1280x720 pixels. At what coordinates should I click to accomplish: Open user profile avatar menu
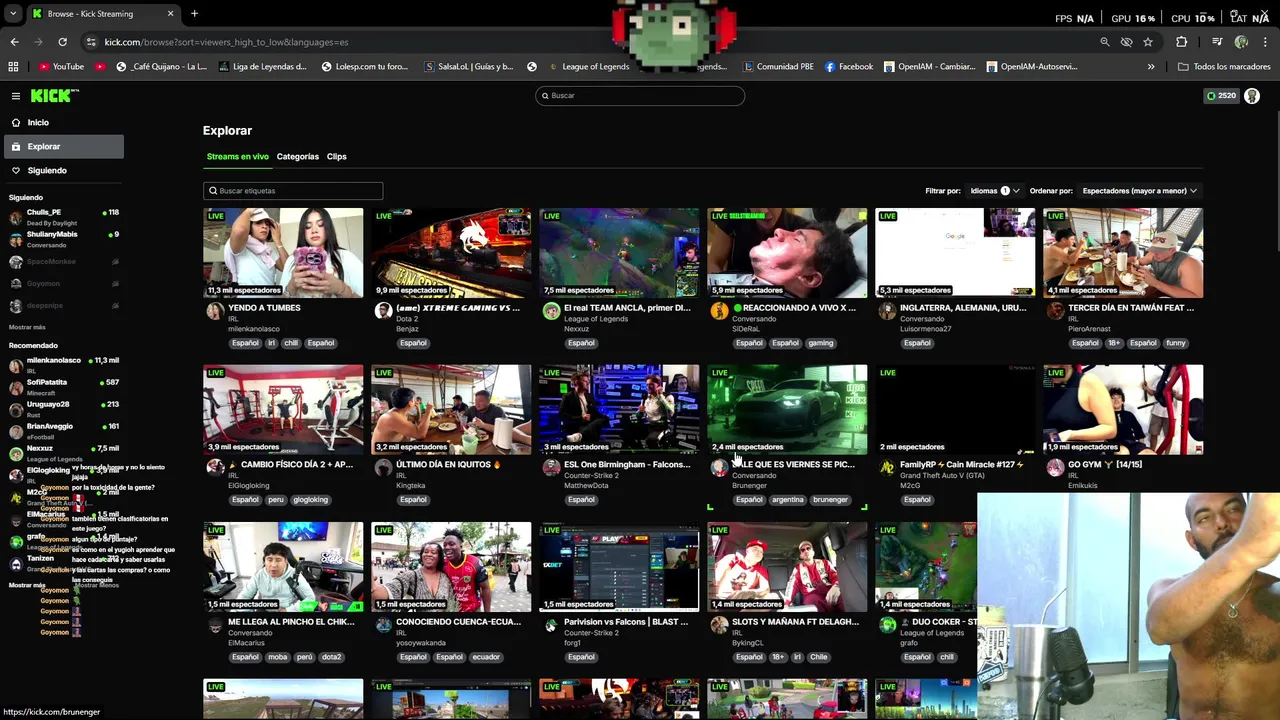[x=1252, y=96]
